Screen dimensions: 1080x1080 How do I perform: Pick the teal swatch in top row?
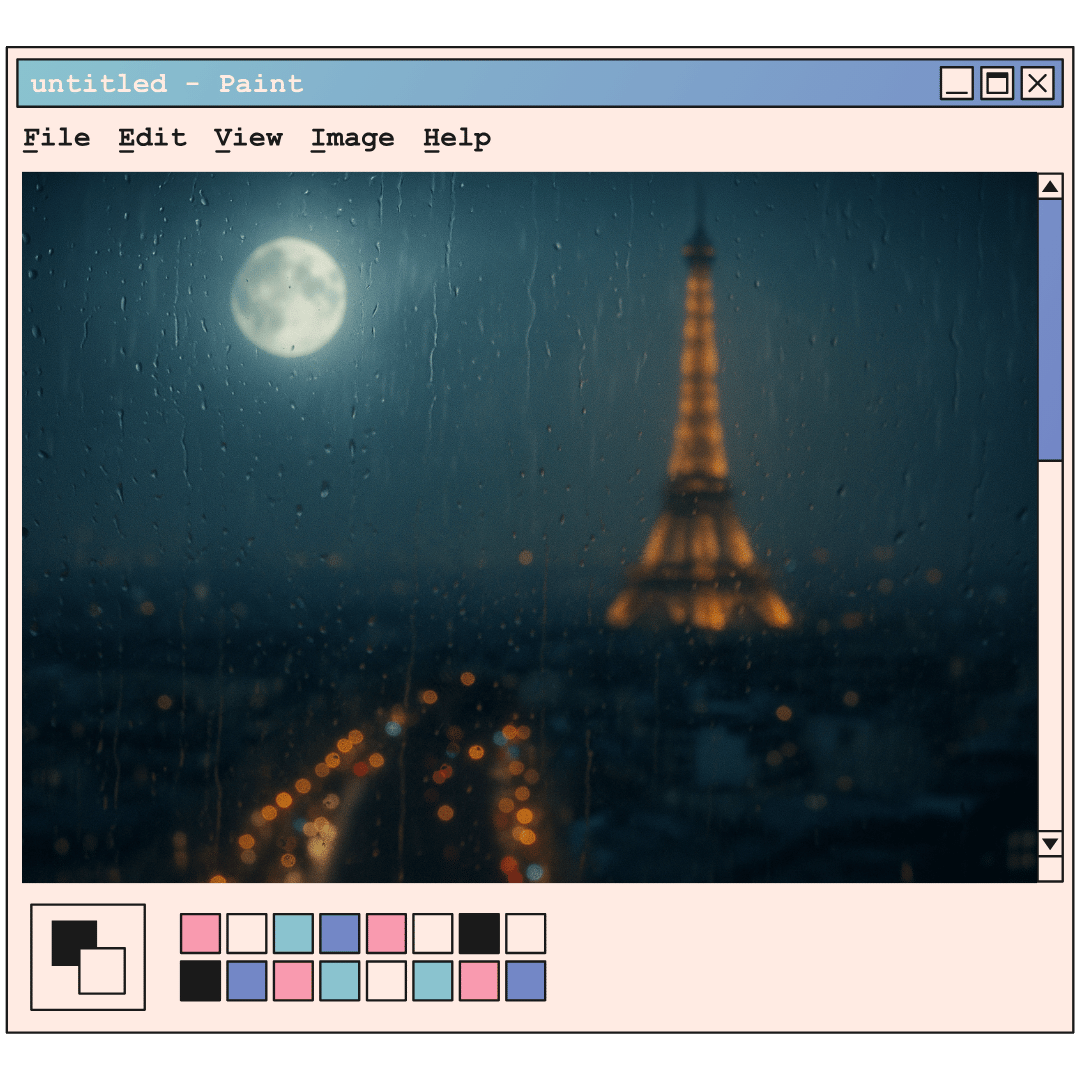pos(293,933)
